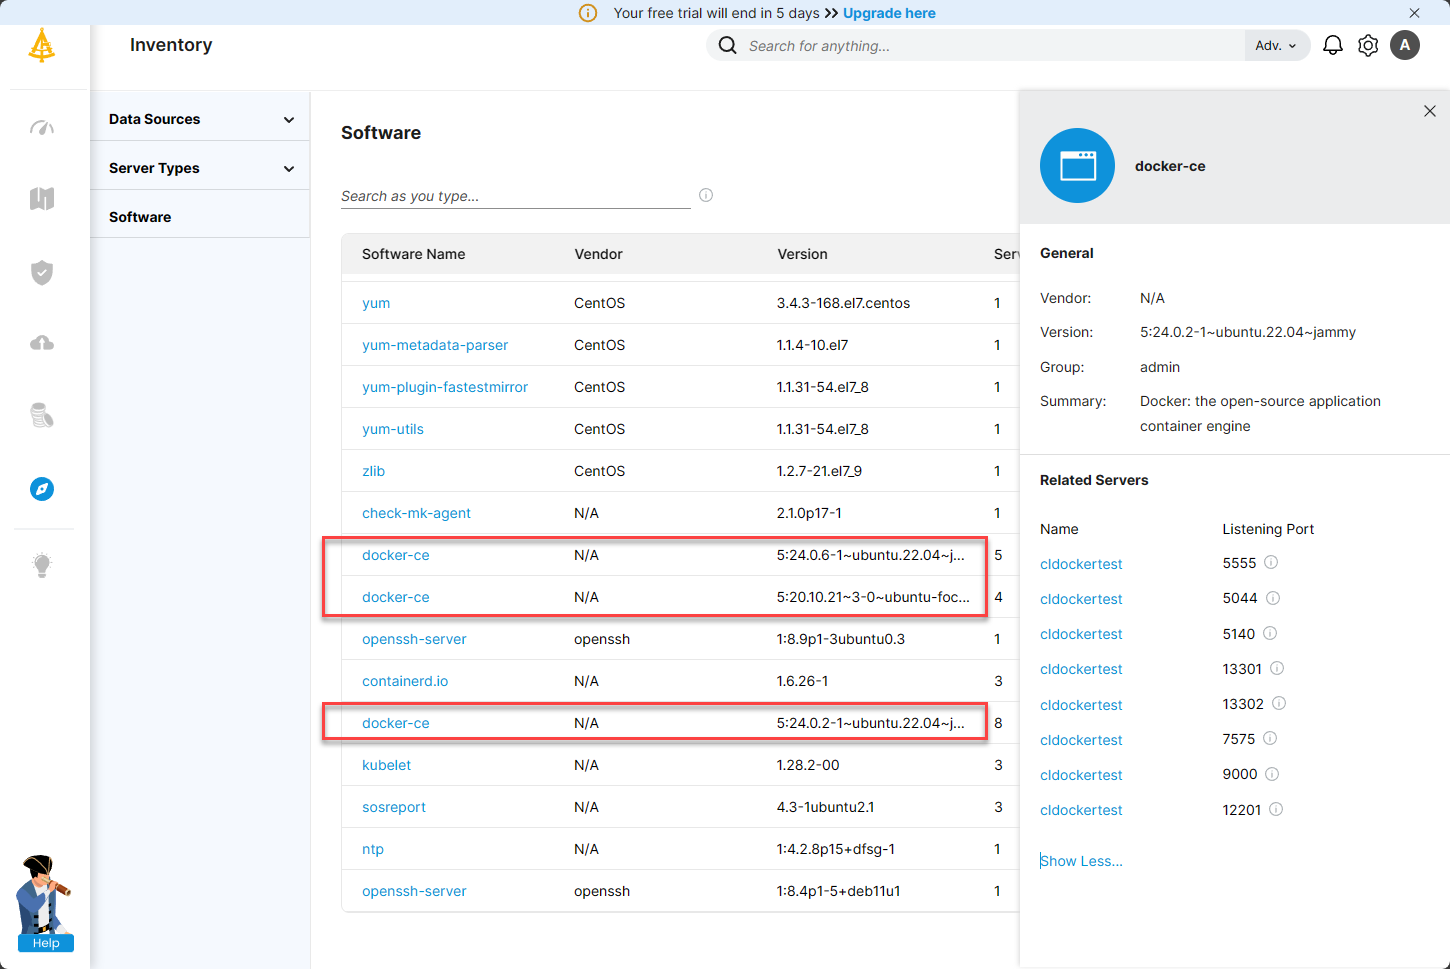Screen dimensions: 1450x969
Task: Click info icon beside port 5555
Action: point(1271,563)
